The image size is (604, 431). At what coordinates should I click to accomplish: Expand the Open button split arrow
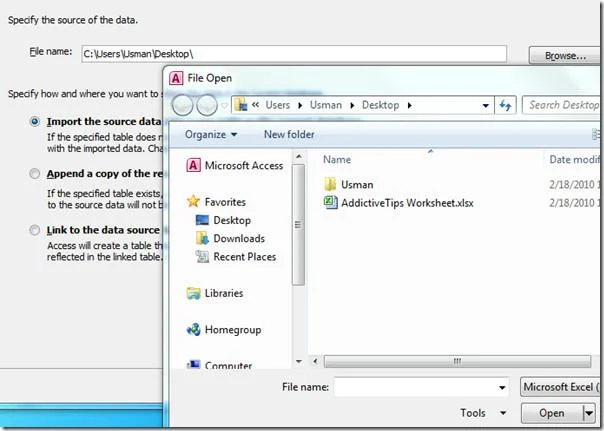(x=589, y=413)
